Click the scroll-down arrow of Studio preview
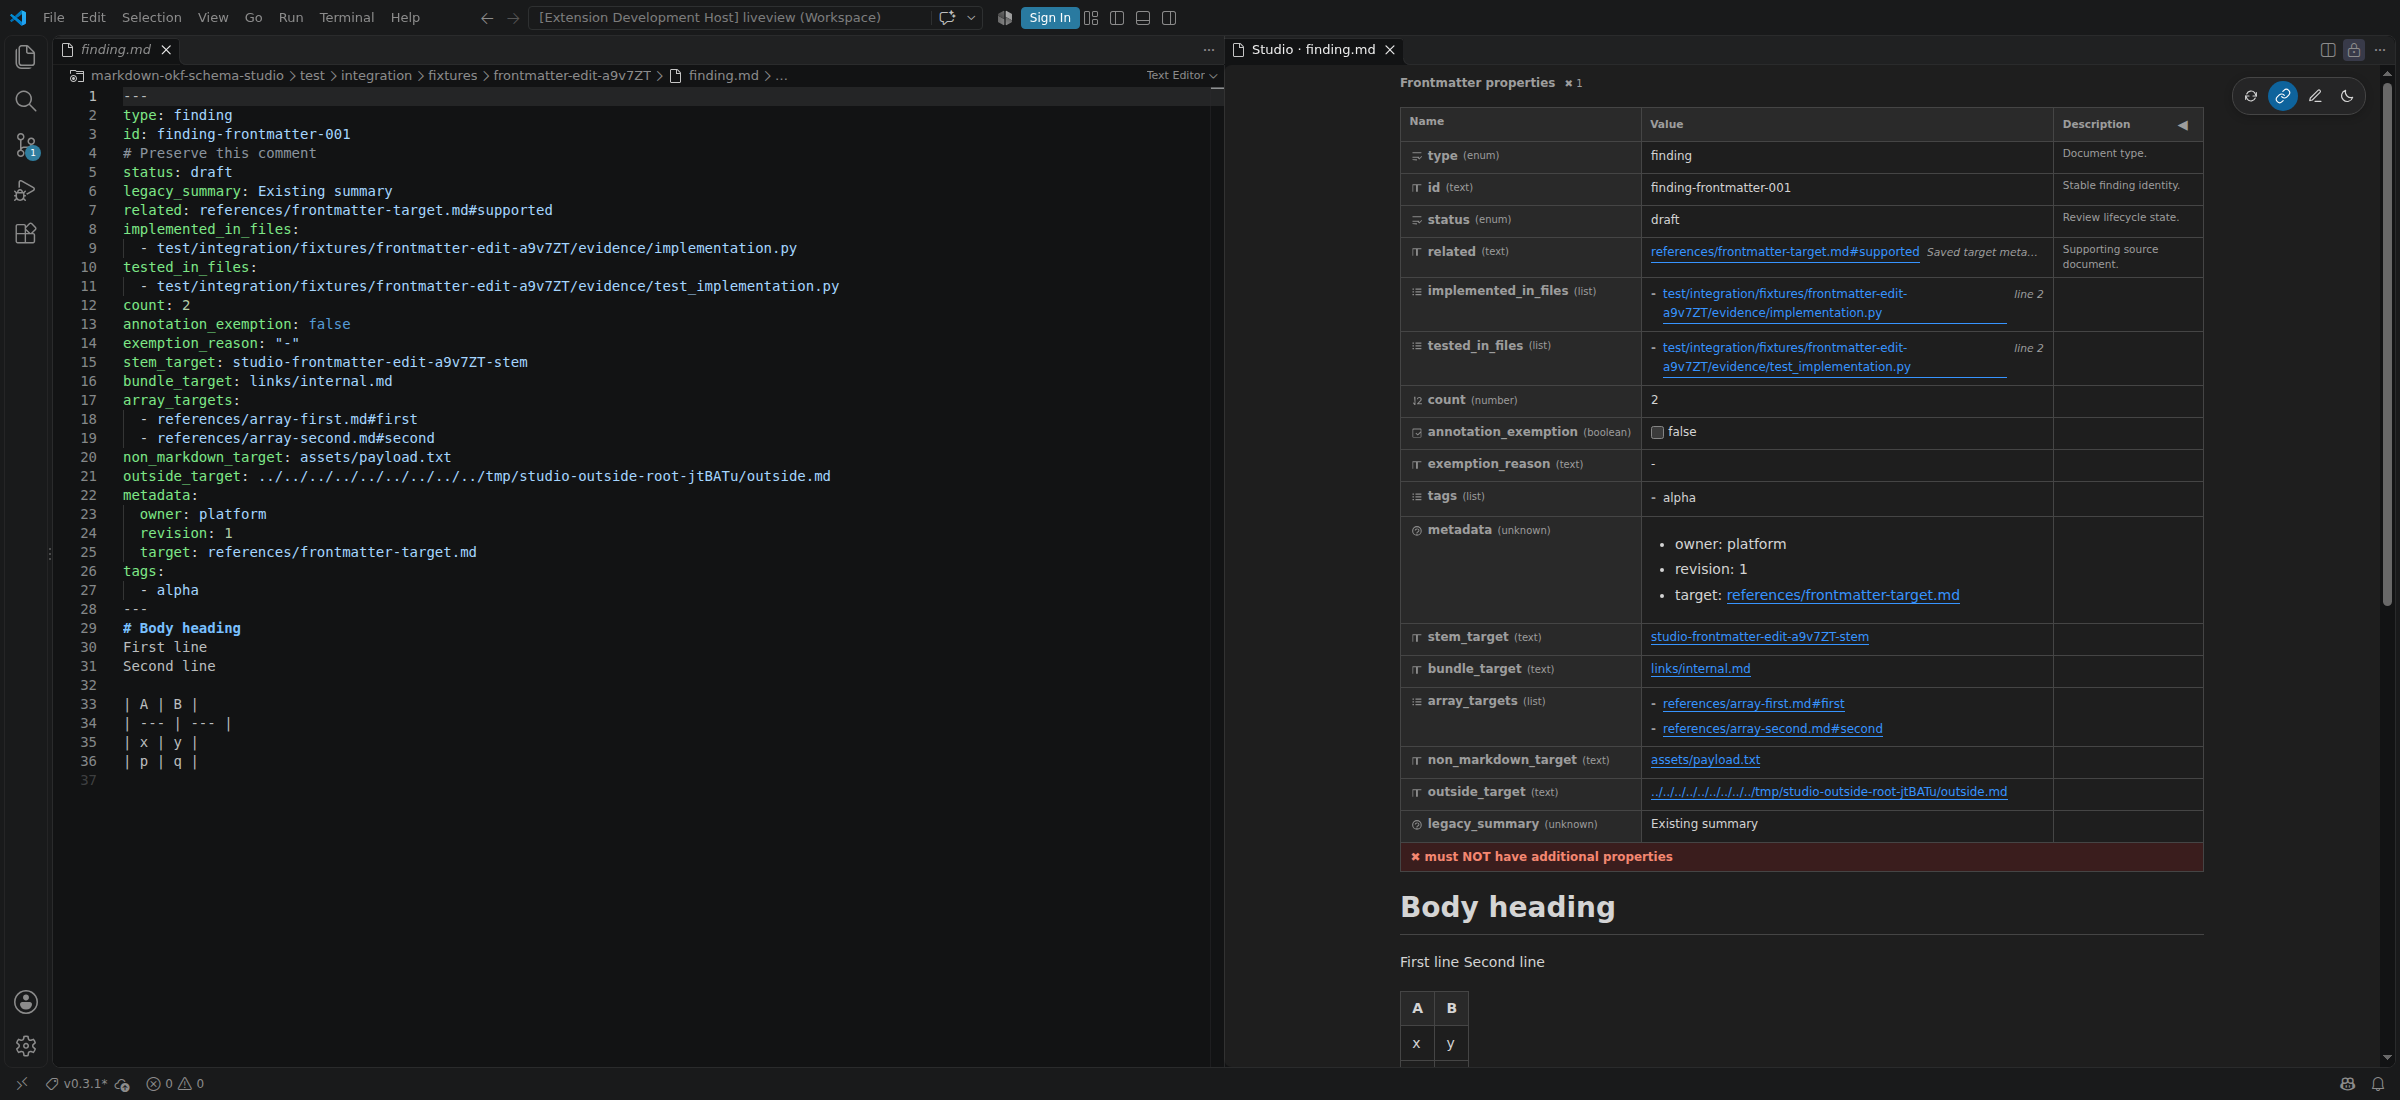This screenshot has height=1100, width=2400. tap(2387, 1058)
